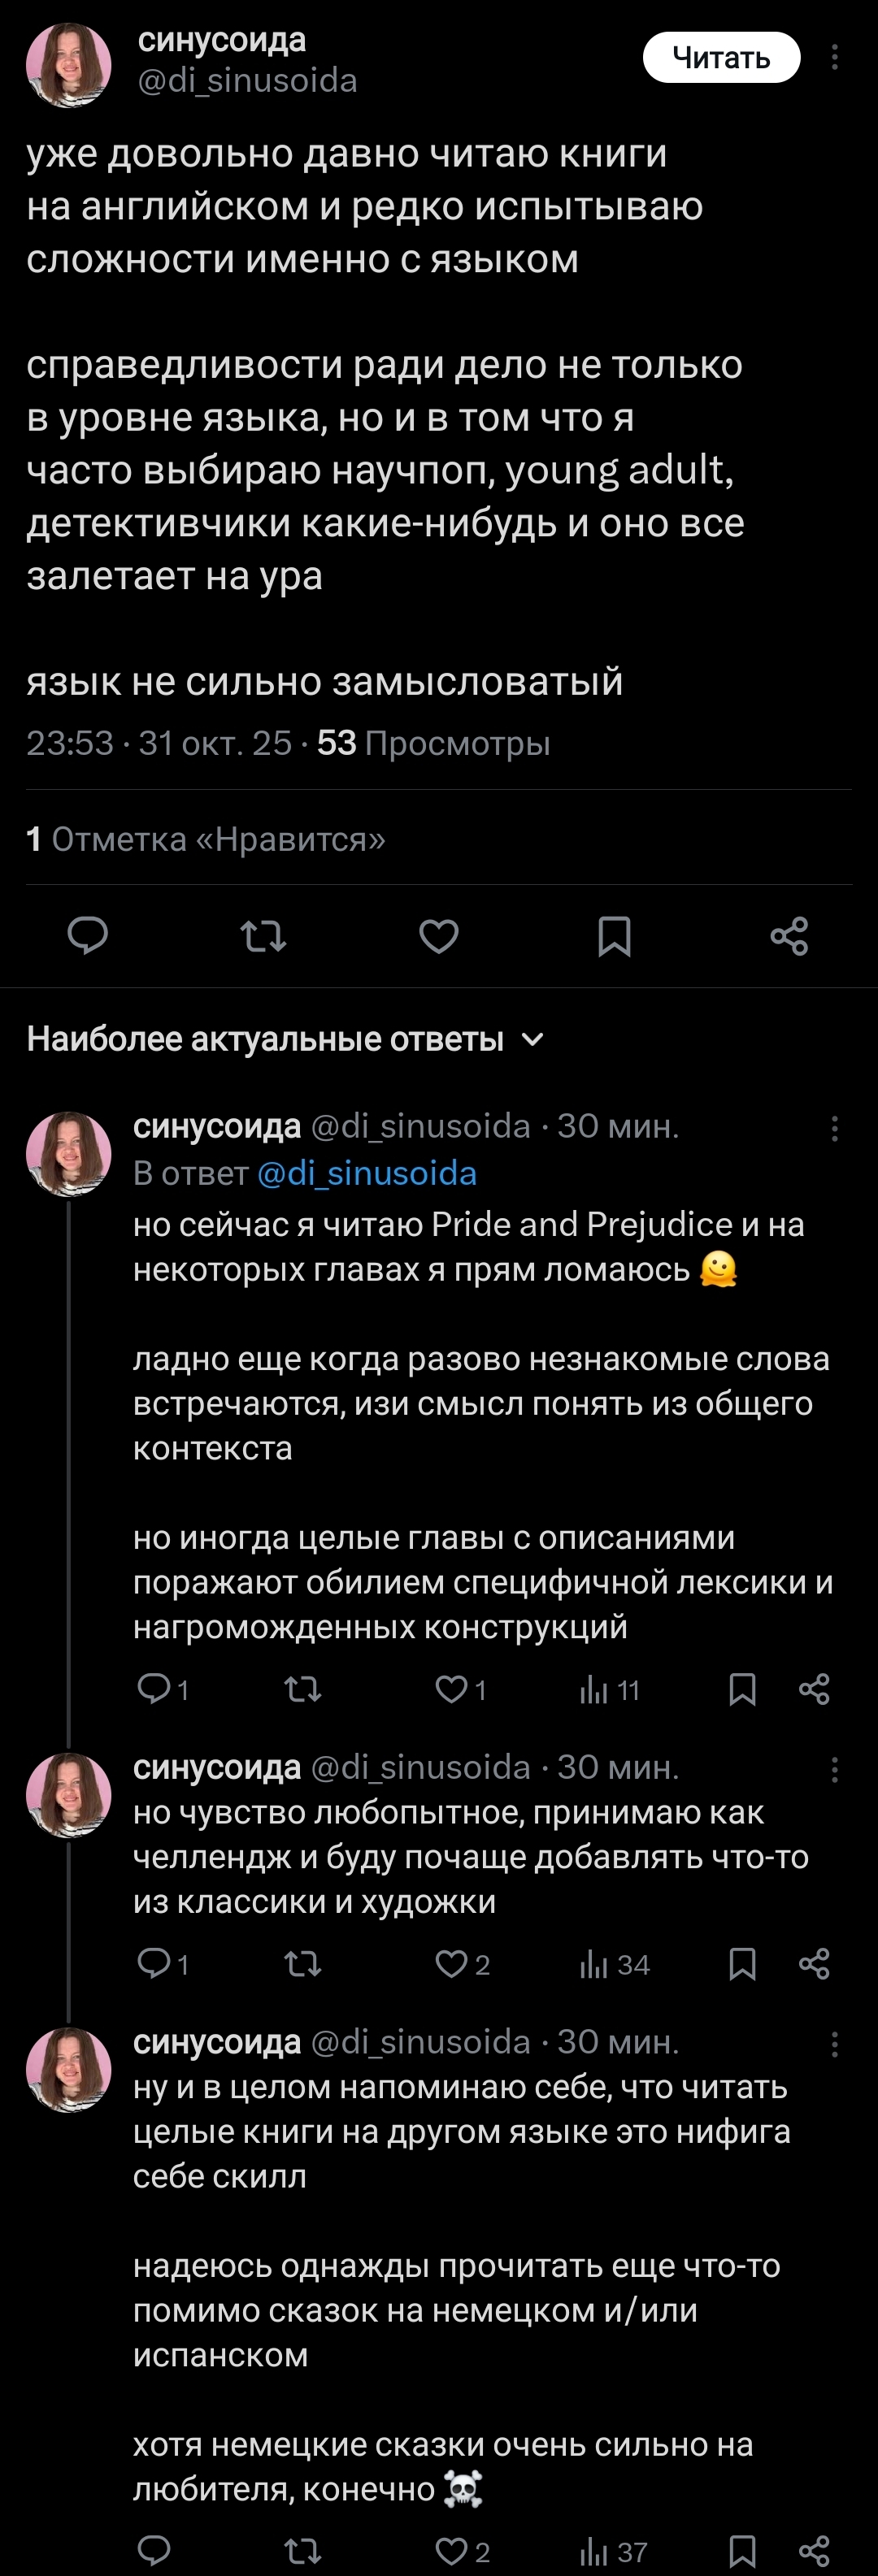The height and width of the screenshot is (2576, 878).
Task: Like the Pride and Prejudice reply
Action: (452, 1689)
